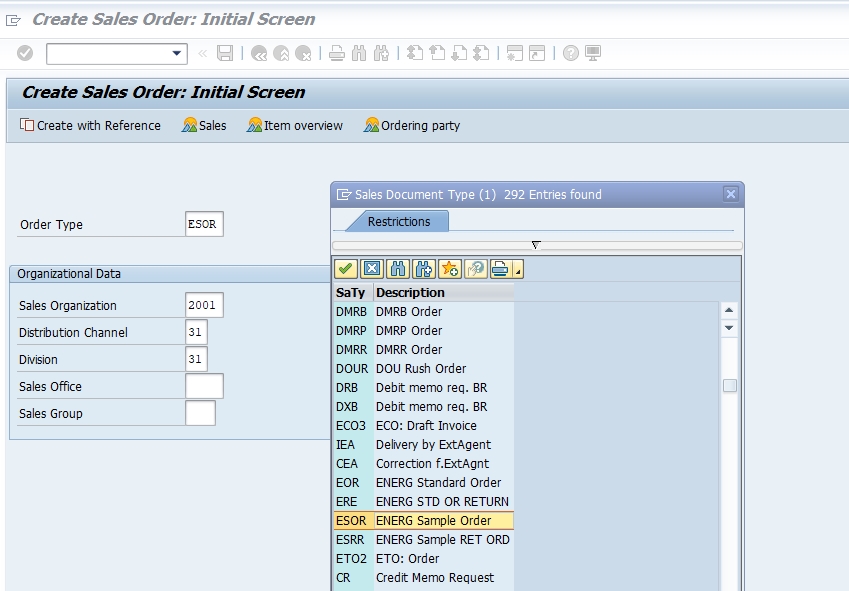Image resolution: width=849 pixels, height=591 pixels.
Task: Click the Find binoculars icon in popup
Action: pos(397,269)
